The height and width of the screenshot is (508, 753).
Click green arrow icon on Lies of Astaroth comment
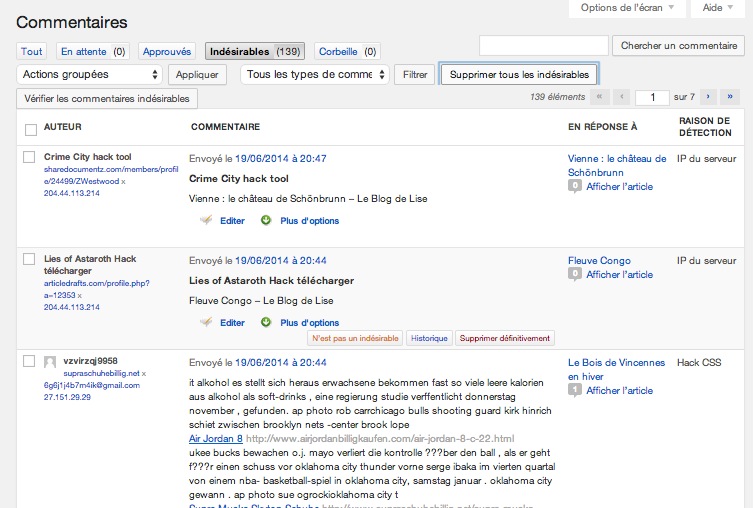(266, 323)
